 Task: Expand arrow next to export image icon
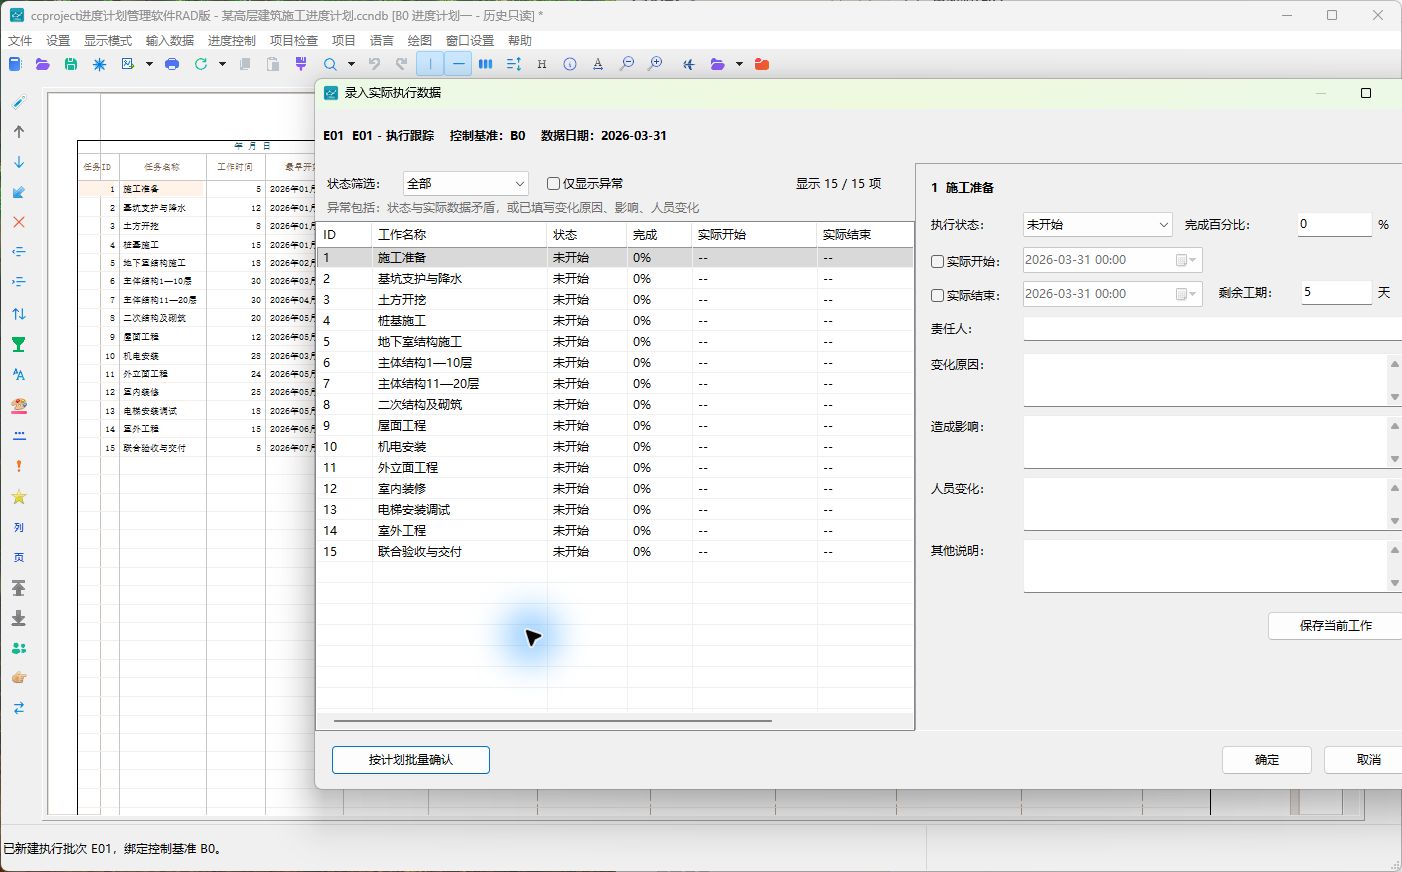[149, 64]
